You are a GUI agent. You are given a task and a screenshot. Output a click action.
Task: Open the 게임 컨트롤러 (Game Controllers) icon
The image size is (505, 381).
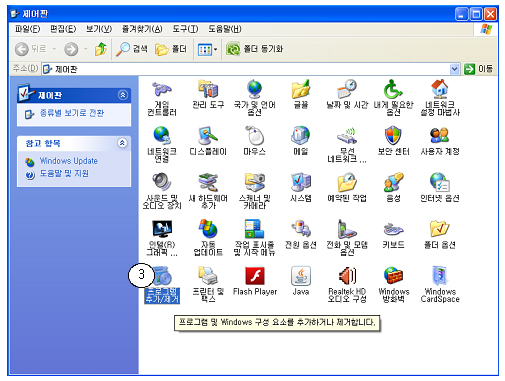point(162,89)
